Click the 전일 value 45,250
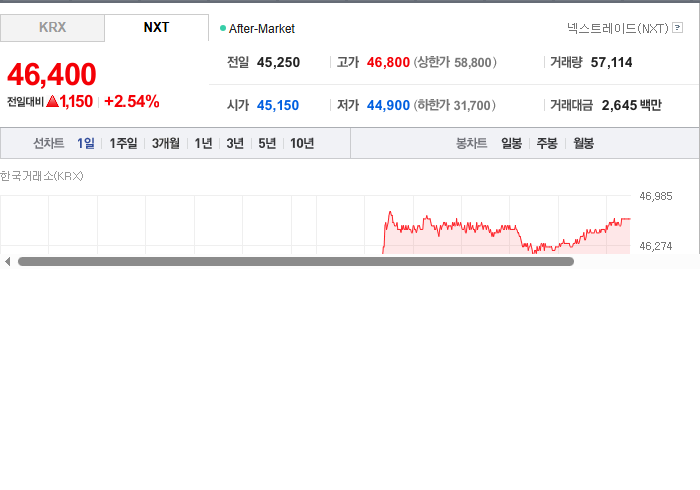 [278, 62]
